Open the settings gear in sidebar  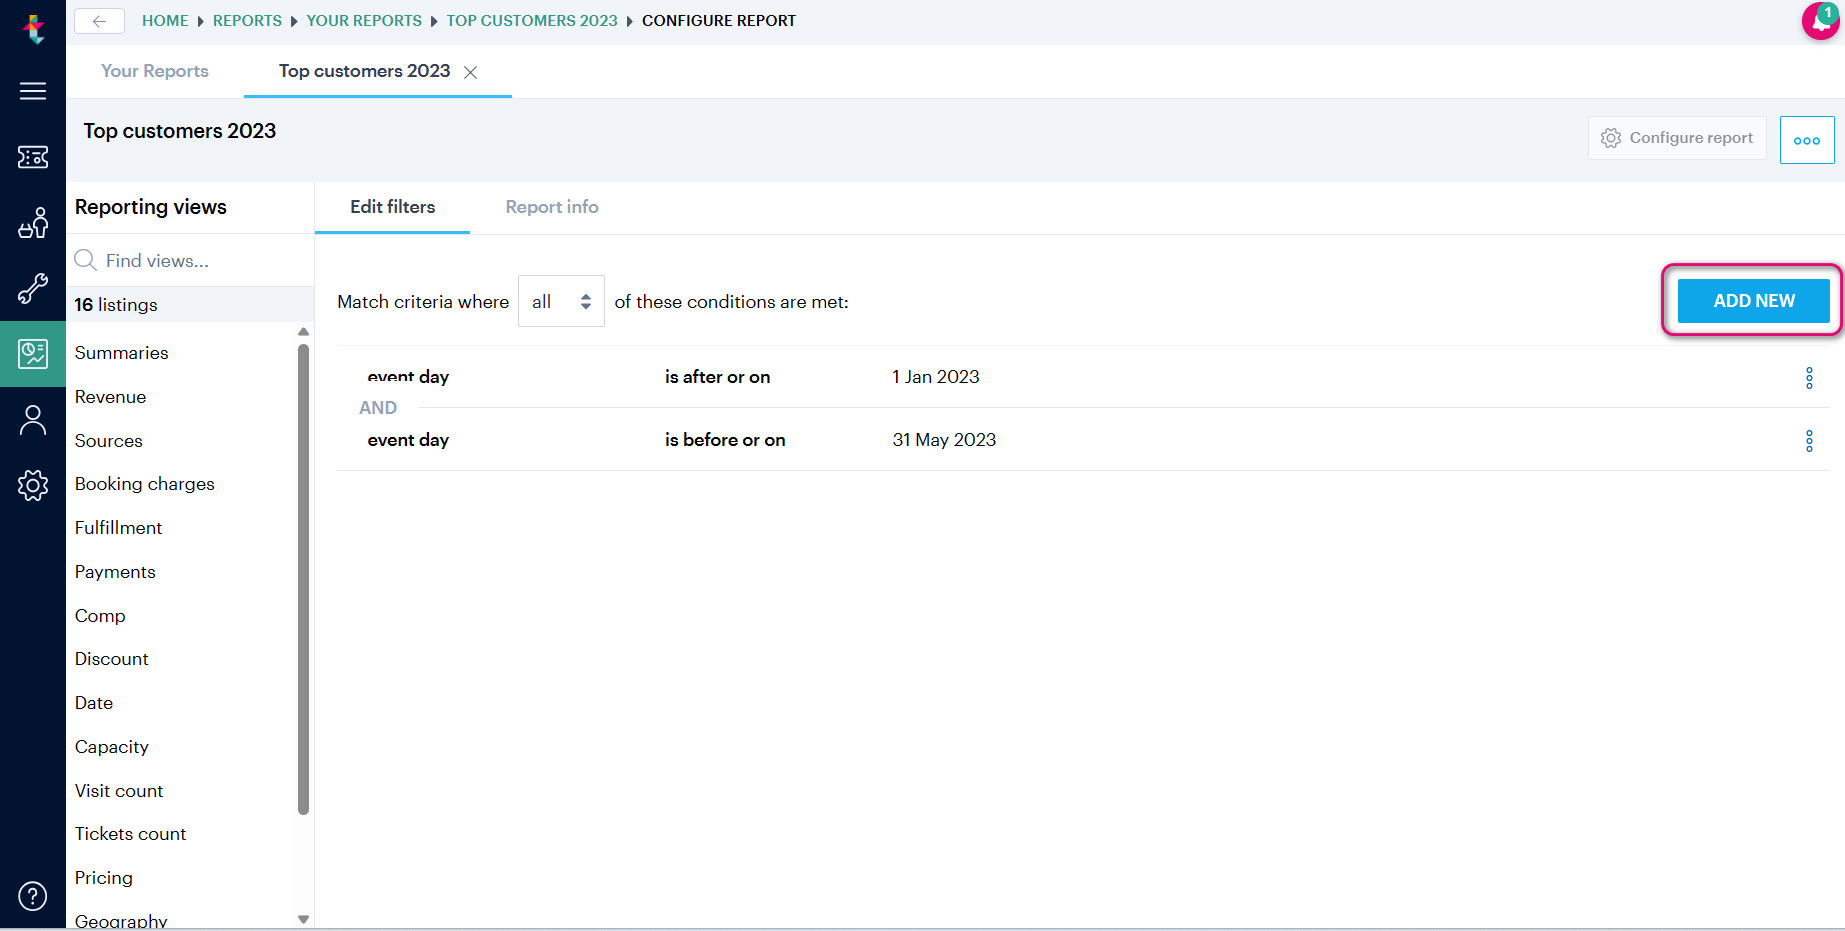33,485
